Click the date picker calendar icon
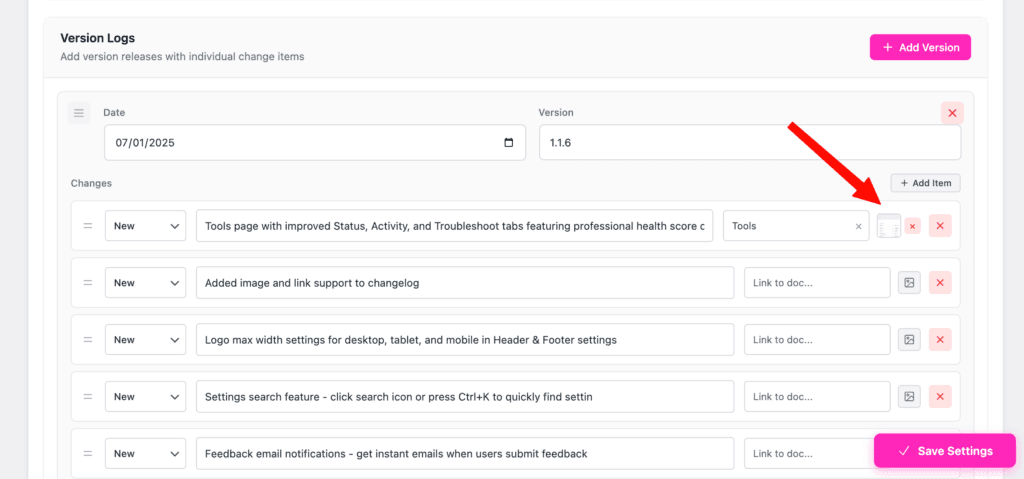This screenshot has height=479, width=1024. point(509,143)
